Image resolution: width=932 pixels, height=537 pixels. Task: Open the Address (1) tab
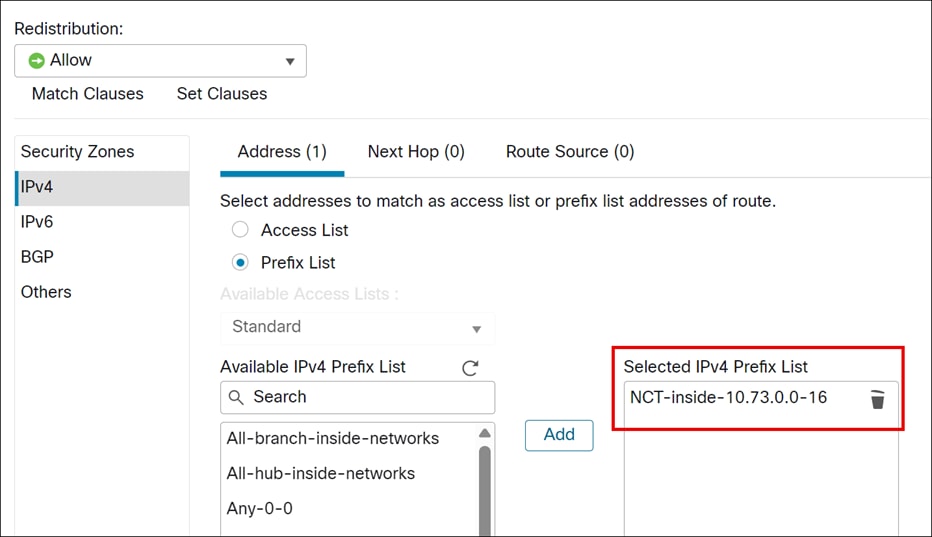pos(282,152)
